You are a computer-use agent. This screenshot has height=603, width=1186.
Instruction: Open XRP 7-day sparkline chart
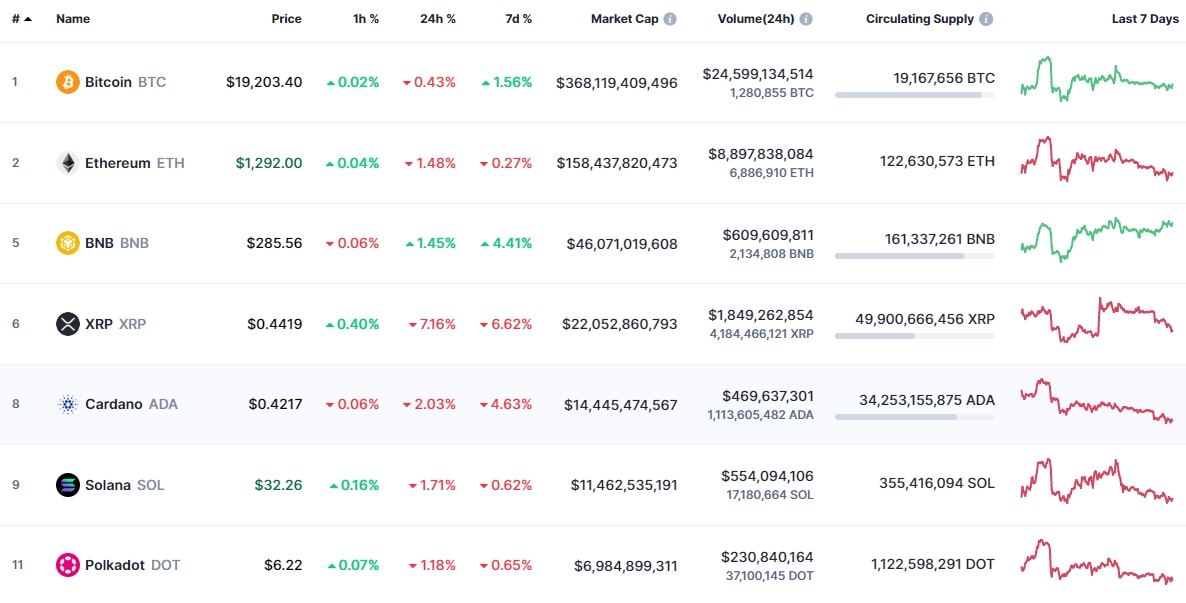click(x=1097, y=320)
